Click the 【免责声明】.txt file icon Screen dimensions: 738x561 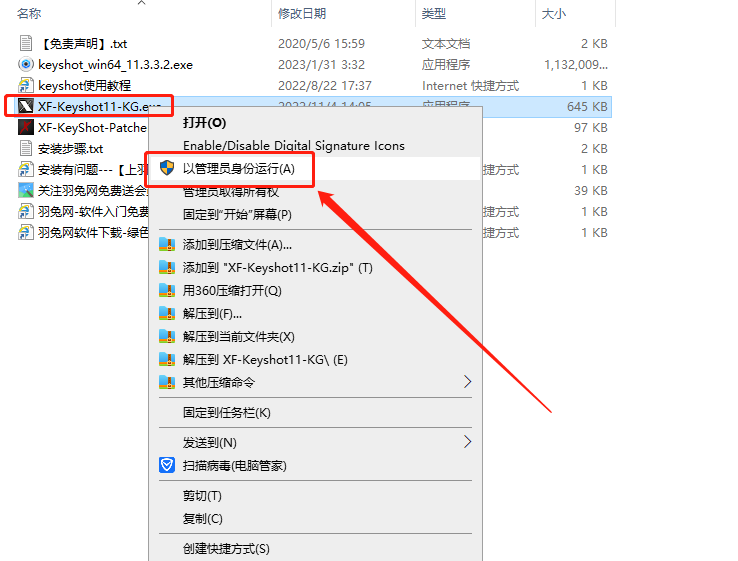(26, 43)
